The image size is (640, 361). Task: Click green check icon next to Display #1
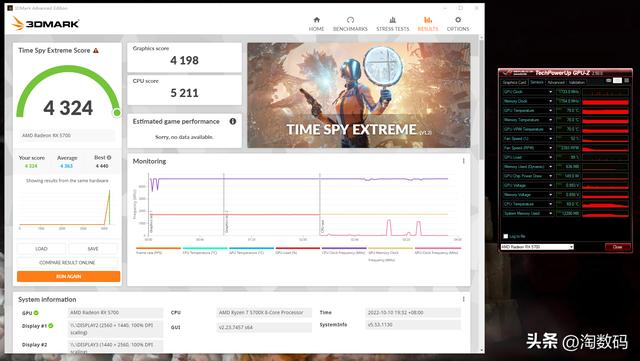(51, 326)
